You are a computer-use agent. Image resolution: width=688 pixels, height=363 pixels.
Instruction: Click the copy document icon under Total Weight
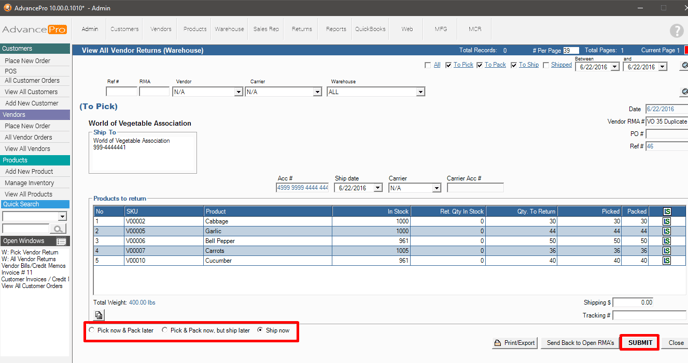(x=99, y=315)
